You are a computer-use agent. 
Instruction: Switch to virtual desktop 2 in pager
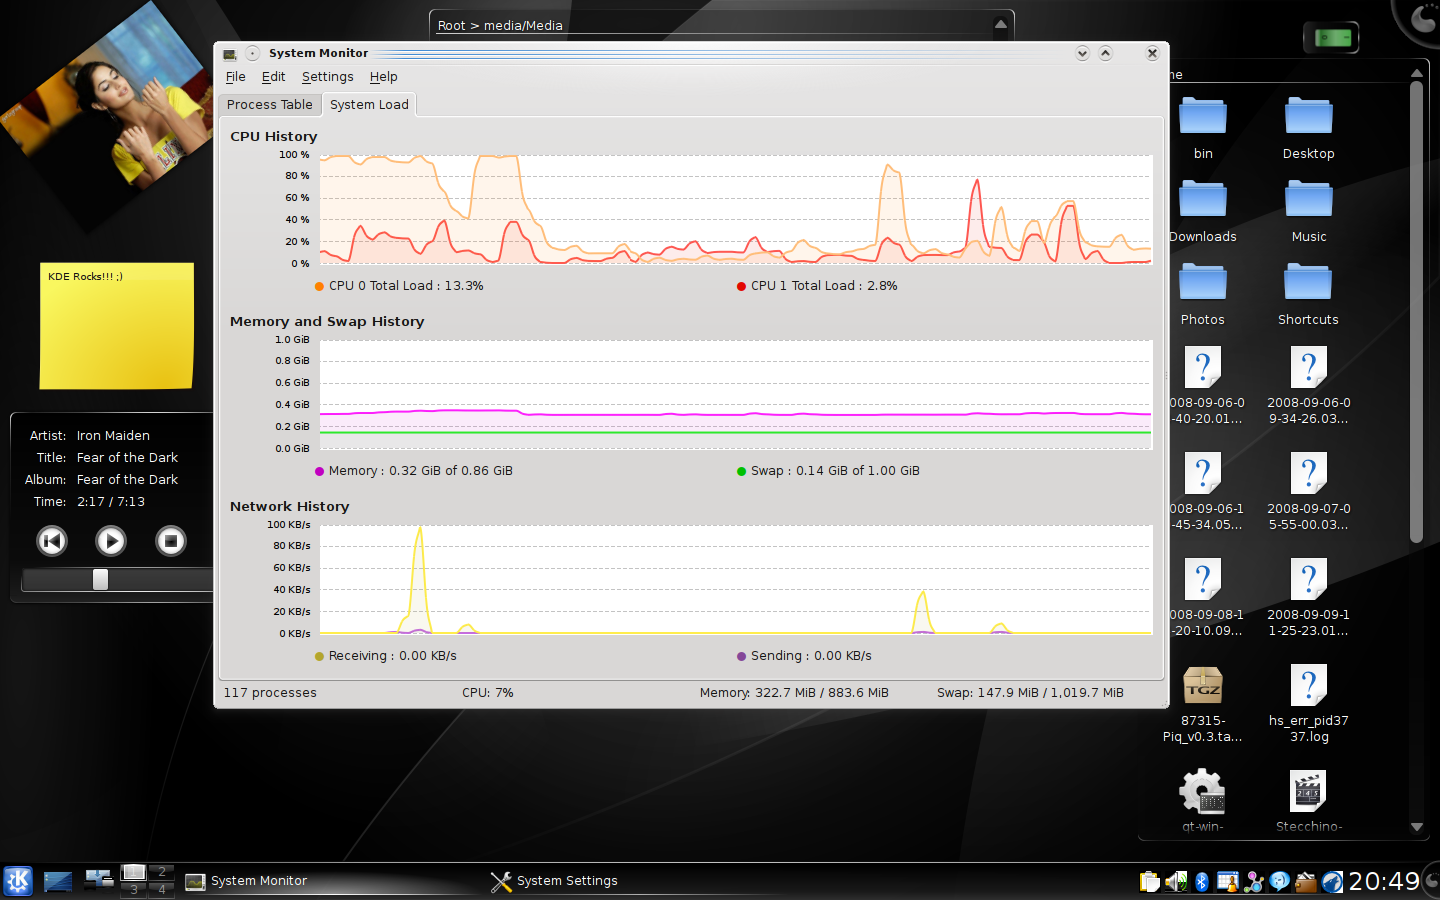(161, 872)
